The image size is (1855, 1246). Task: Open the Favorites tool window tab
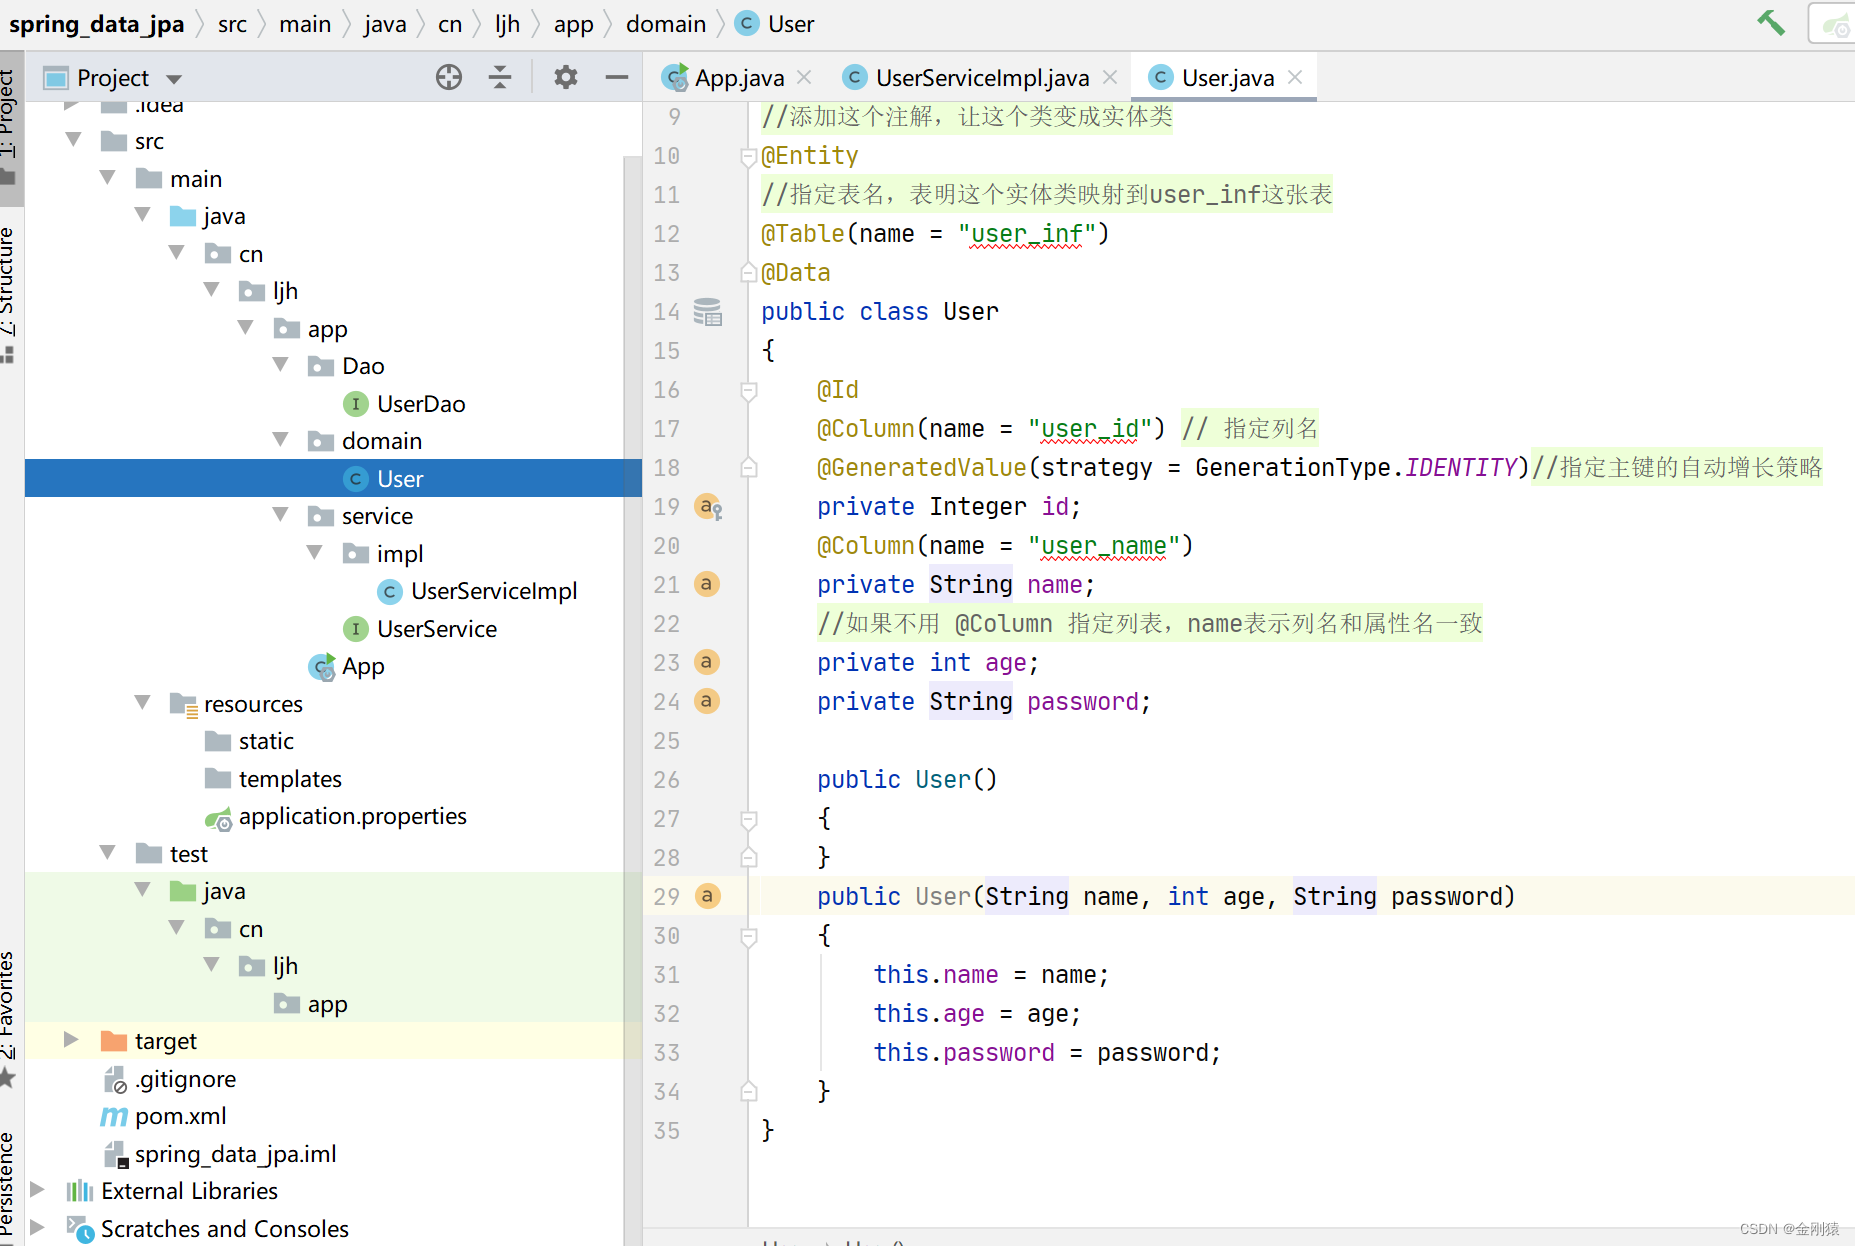pyautogui.click(x=9, y=1018)
